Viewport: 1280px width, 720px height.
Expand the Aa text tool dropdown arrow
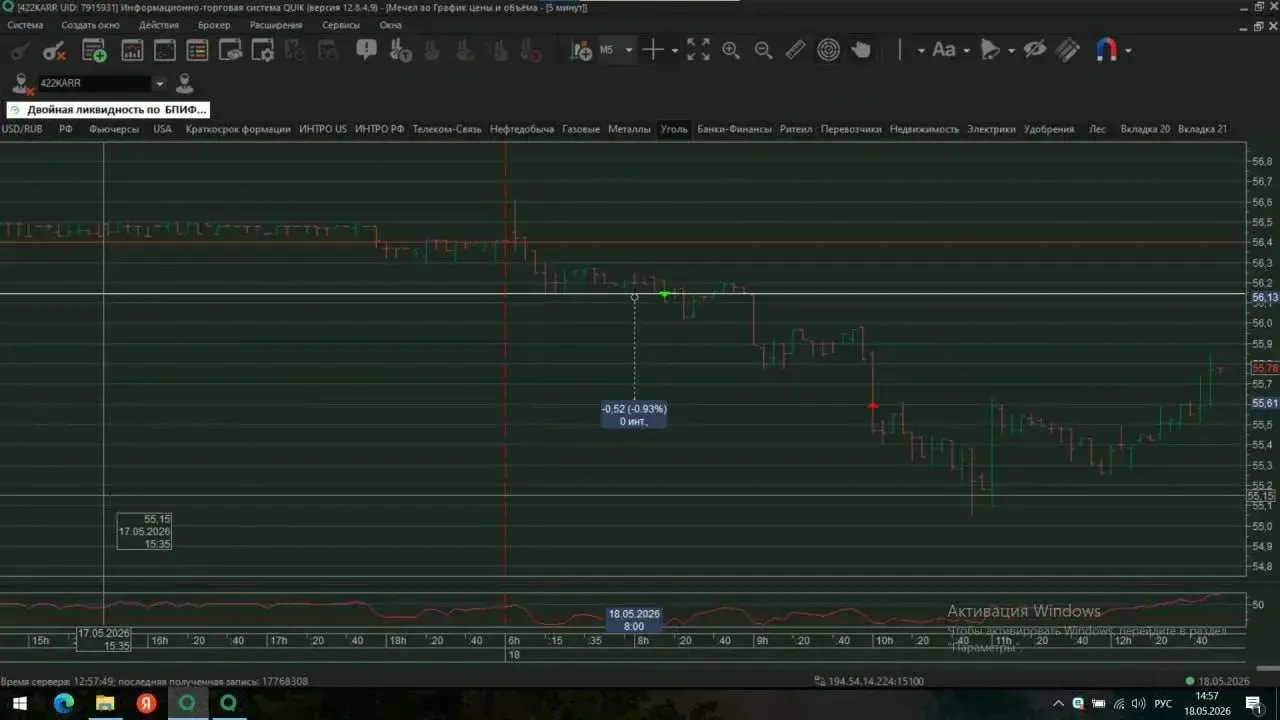[x=966, y=51]
